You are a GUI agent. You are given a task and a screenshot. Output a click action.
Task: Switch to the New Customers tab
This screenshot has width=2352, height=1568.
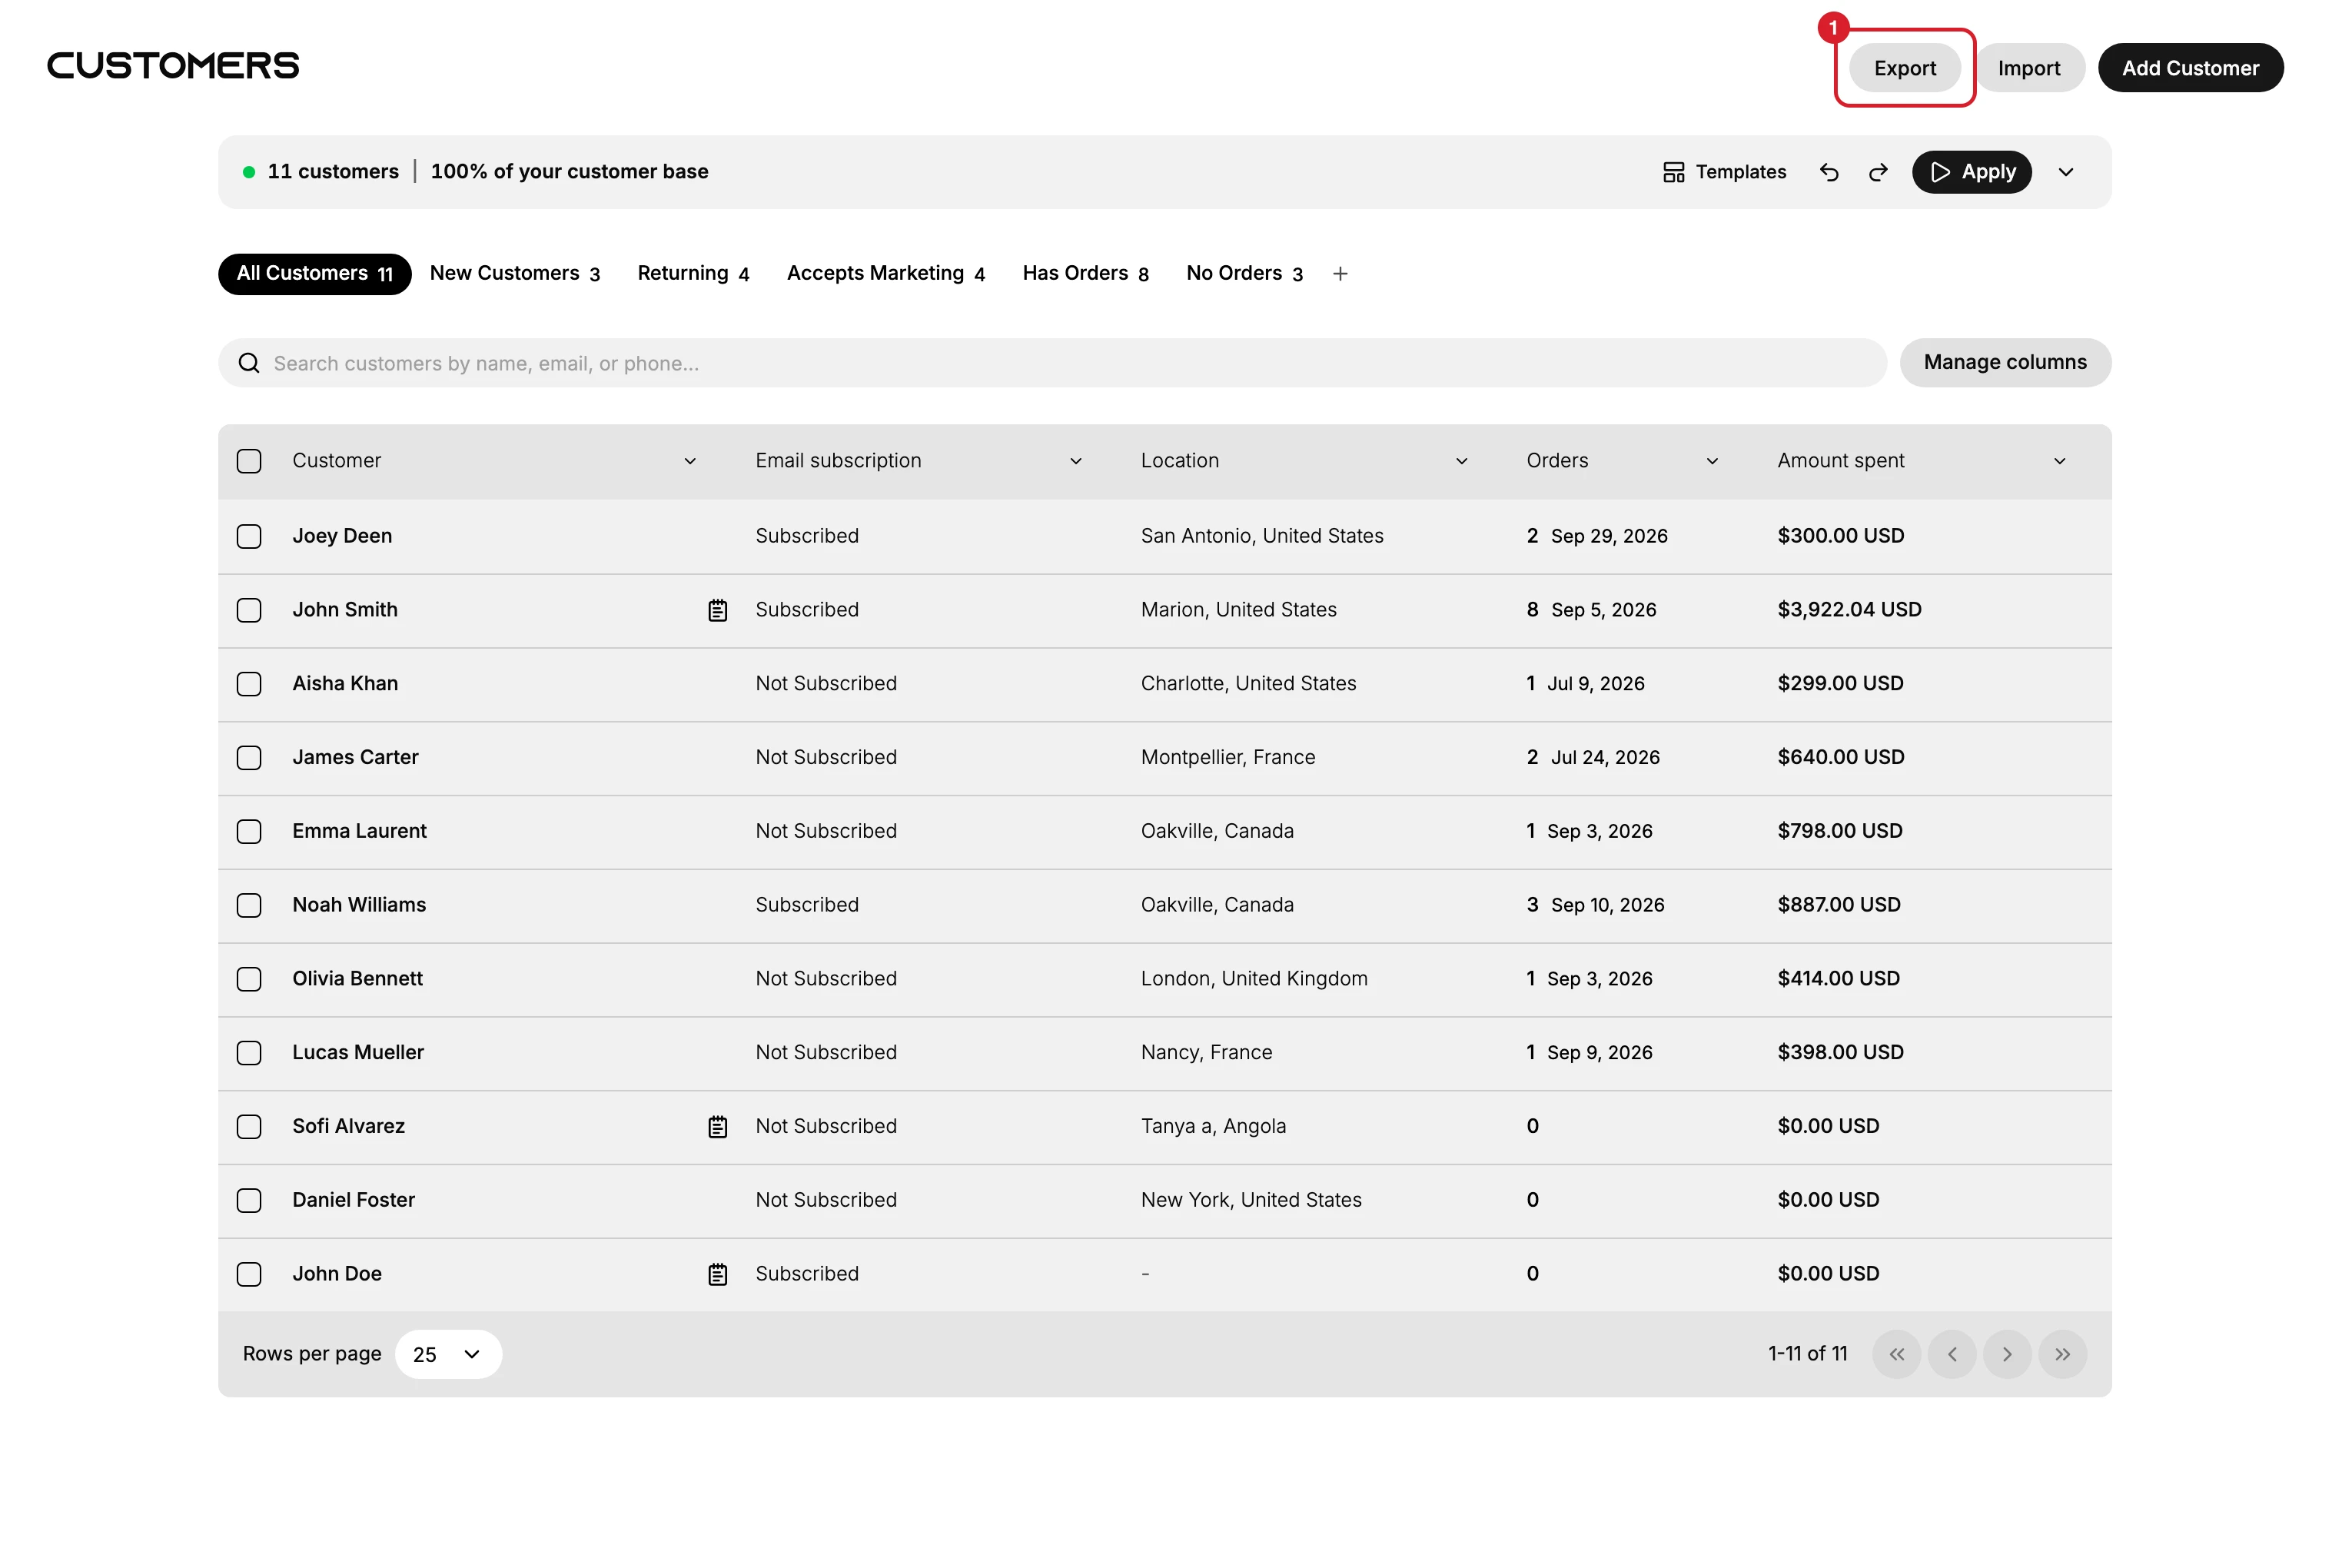pyautogui.click(x=515, y=274)
